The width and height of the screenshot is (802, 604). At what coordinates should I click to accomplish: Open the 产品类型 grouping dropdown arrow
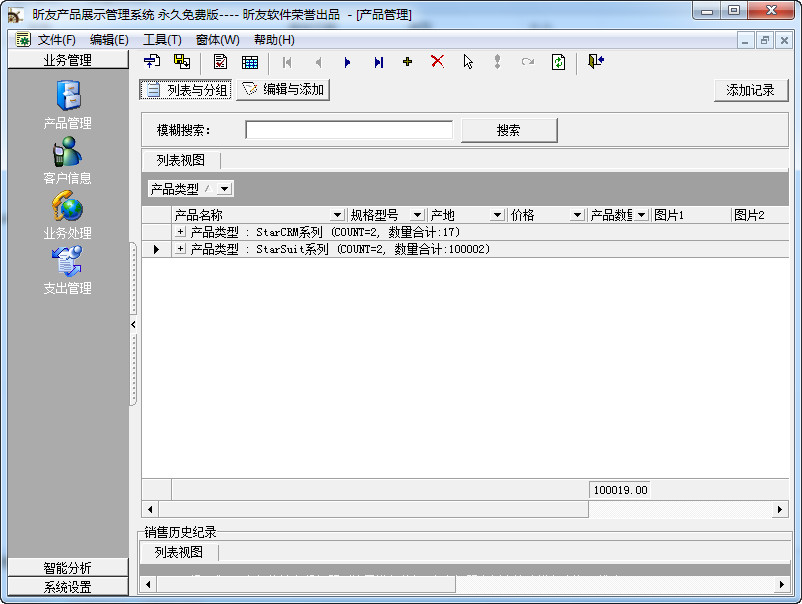coord(224,189)
